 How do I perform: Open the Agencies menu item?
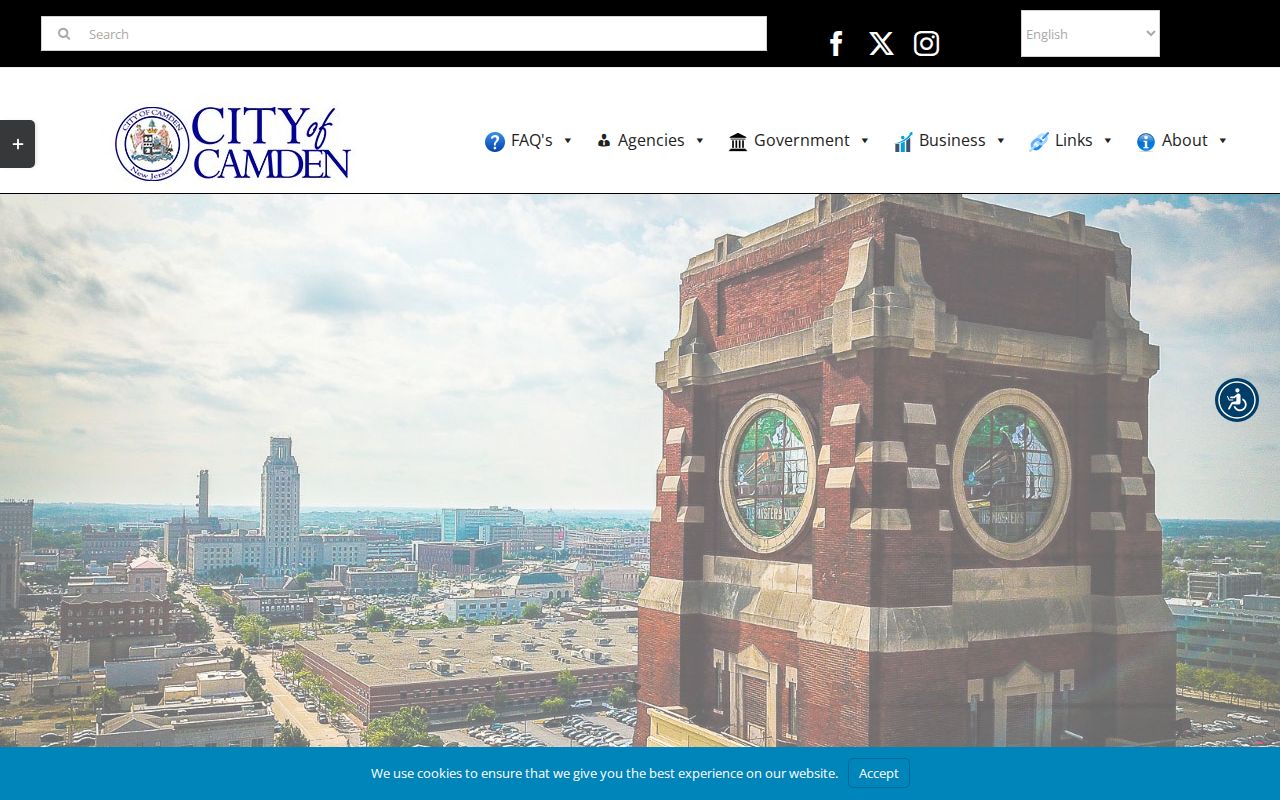click(651, 140)
